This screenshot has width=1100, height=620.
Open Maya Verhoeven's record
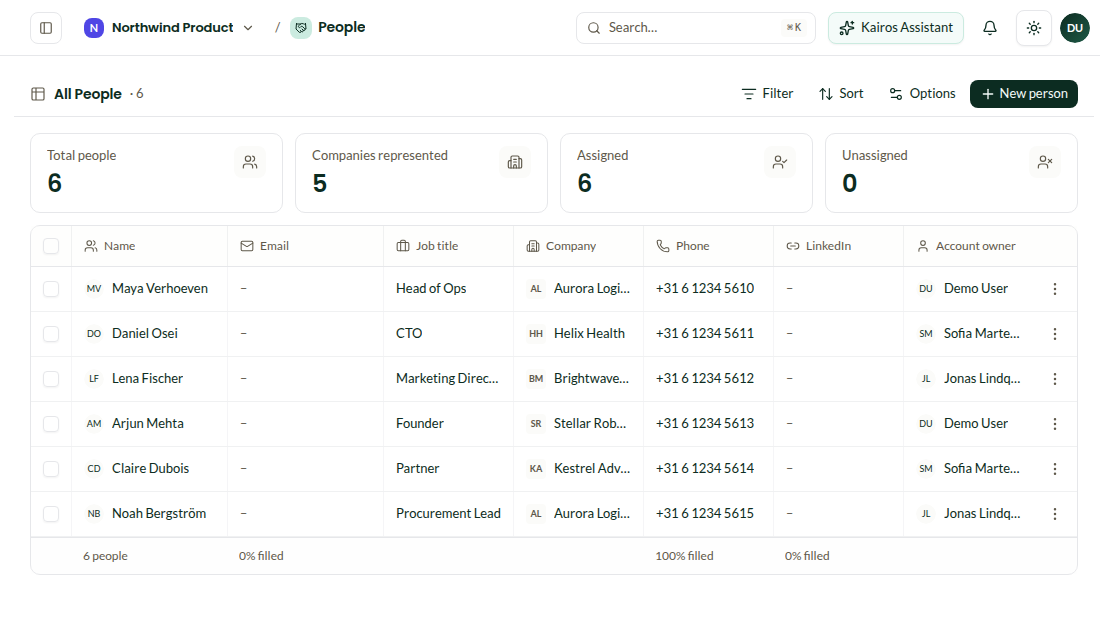160,289
